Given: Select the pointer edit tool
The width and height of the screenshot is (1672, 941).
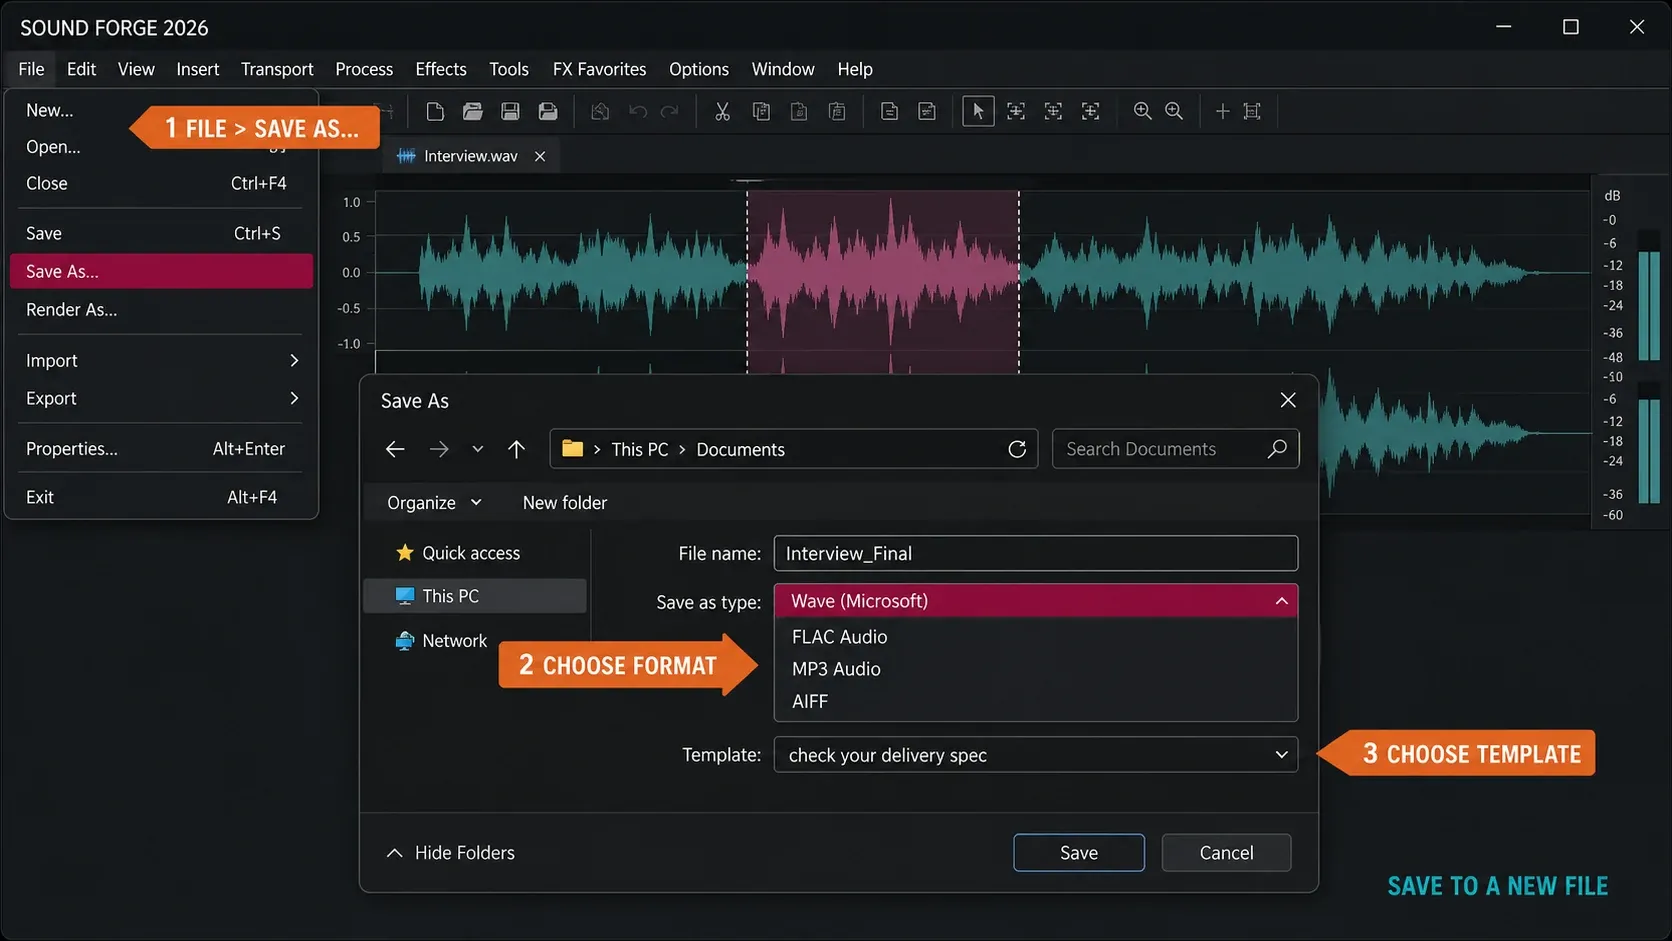Looking at the screenshot, I should point(978,111).
